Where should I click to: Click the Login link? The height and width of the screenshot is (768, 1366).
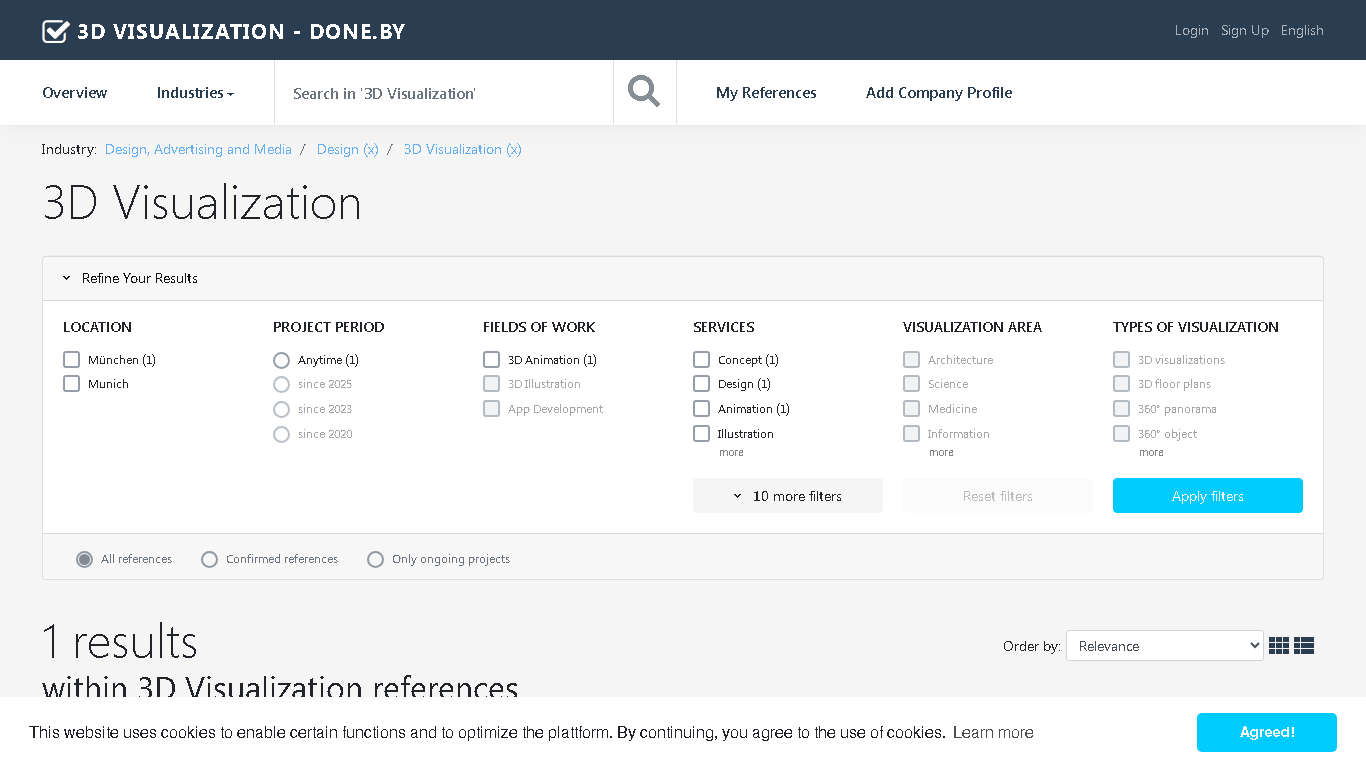coord(1192,30)
